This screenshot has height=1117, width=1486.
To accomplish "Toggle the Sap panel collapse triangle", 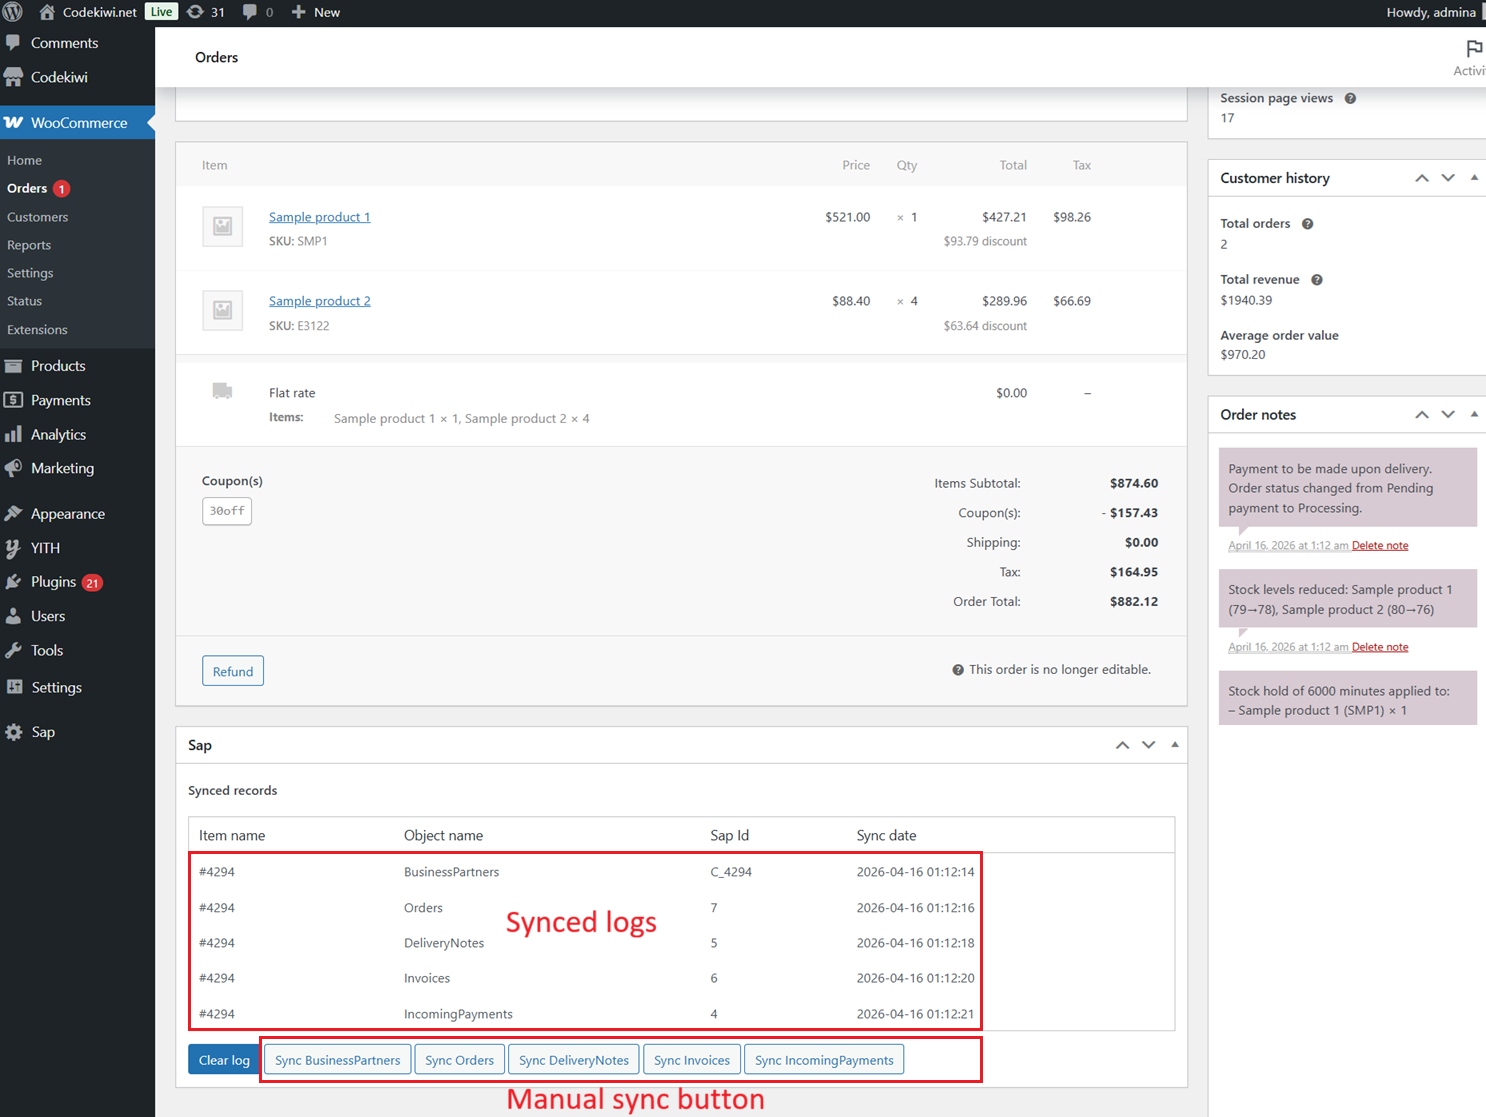I will pyautogui.click(x=1175, y=745).
